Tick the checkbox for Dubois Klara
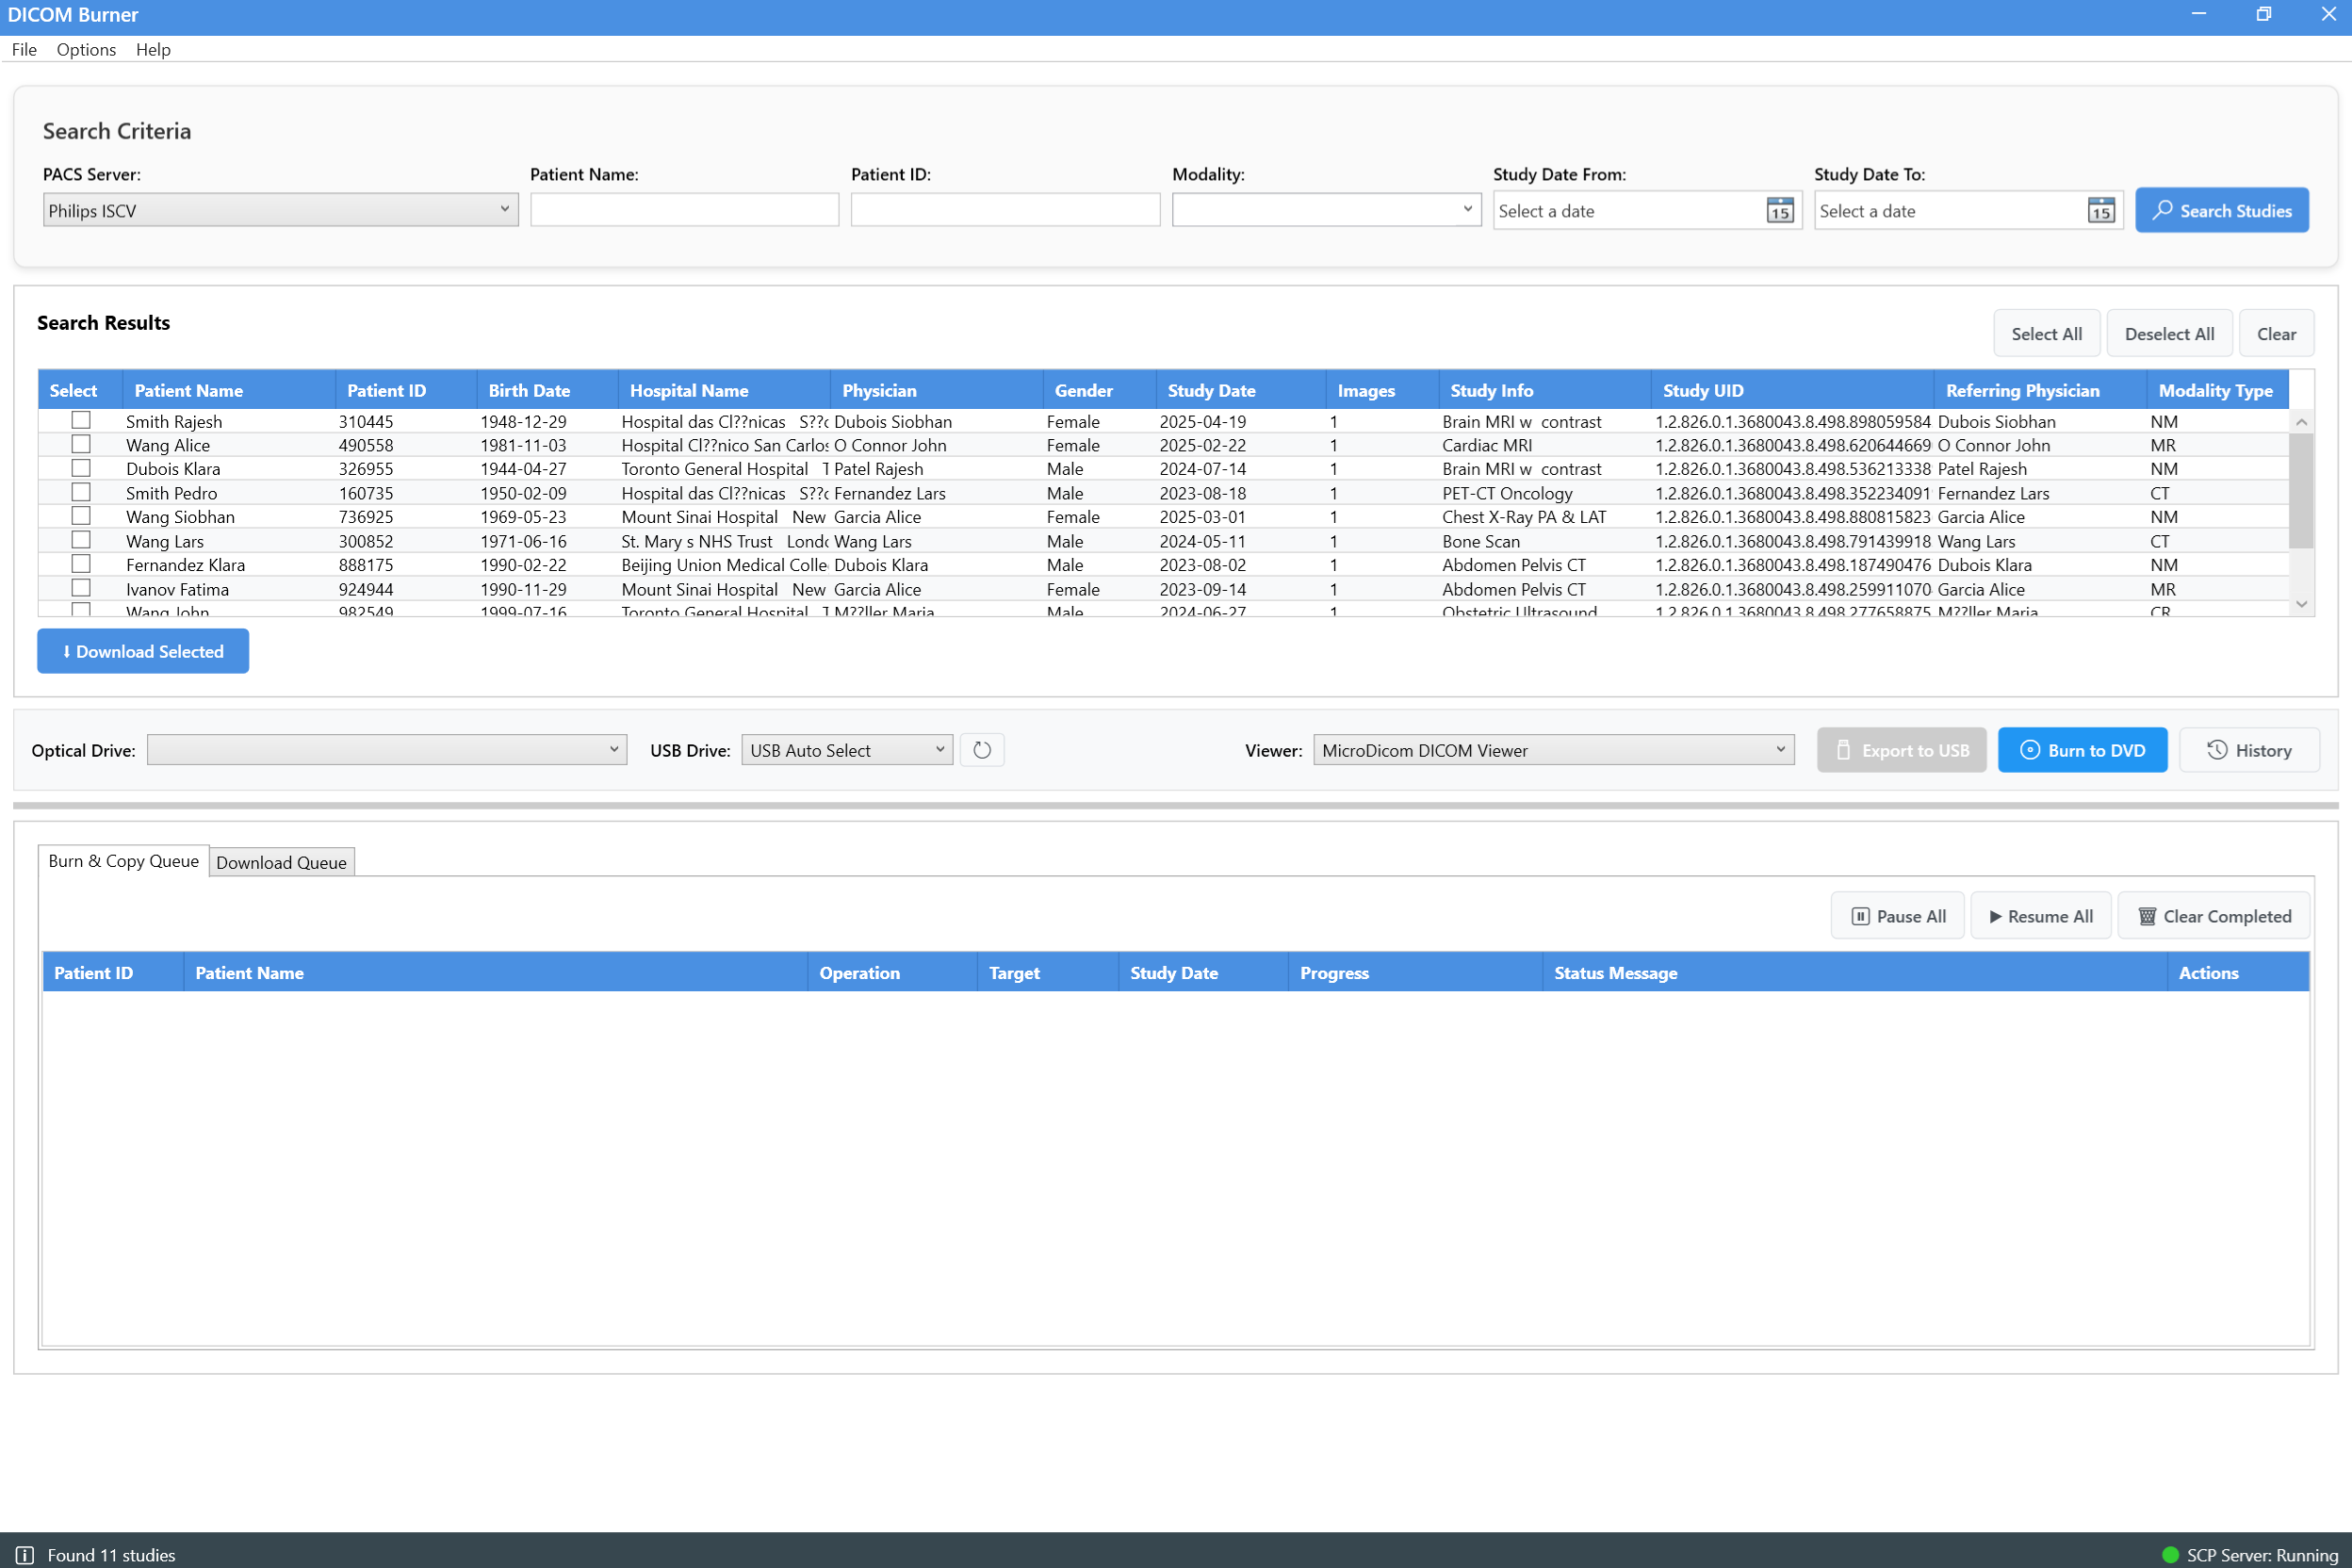Screen dimensions: 2352x1568 pos(81,468)
